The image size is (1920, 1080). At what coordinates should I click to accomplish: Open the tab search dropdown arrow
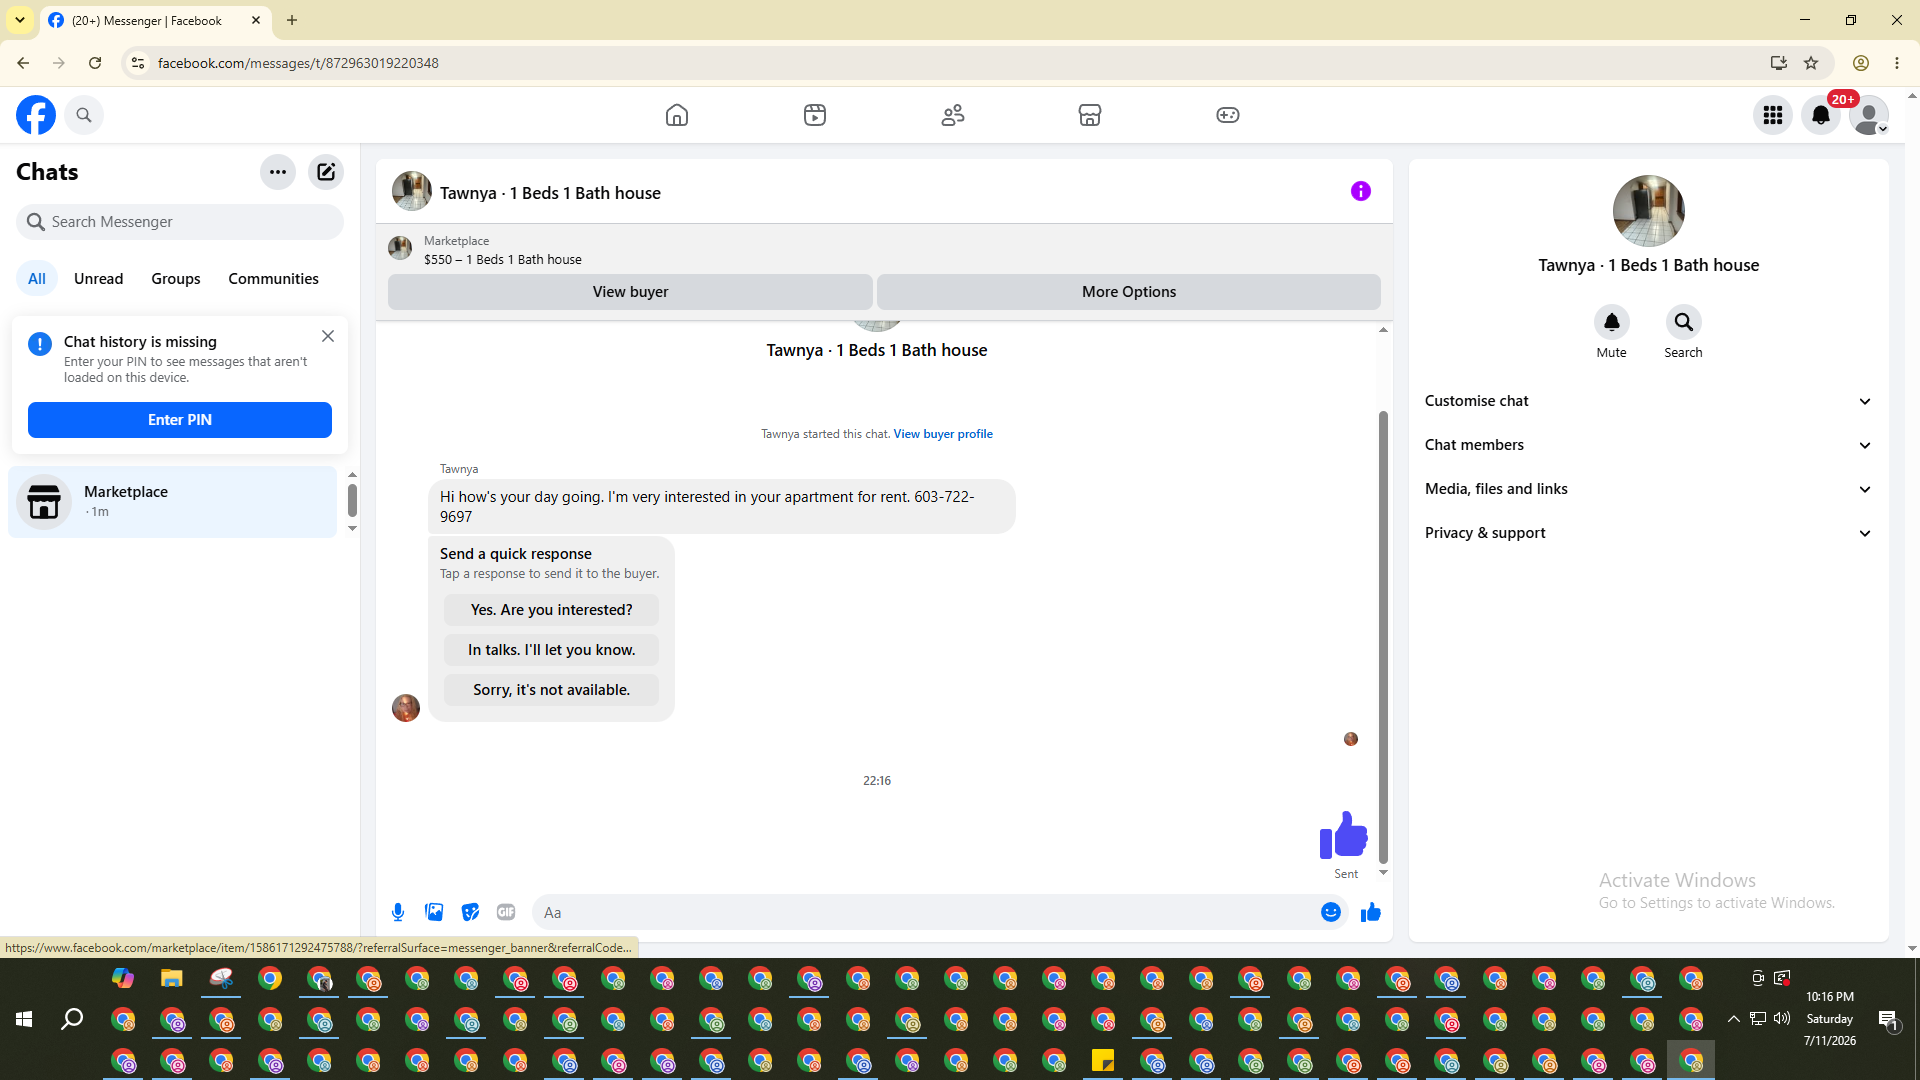point(20,20)
